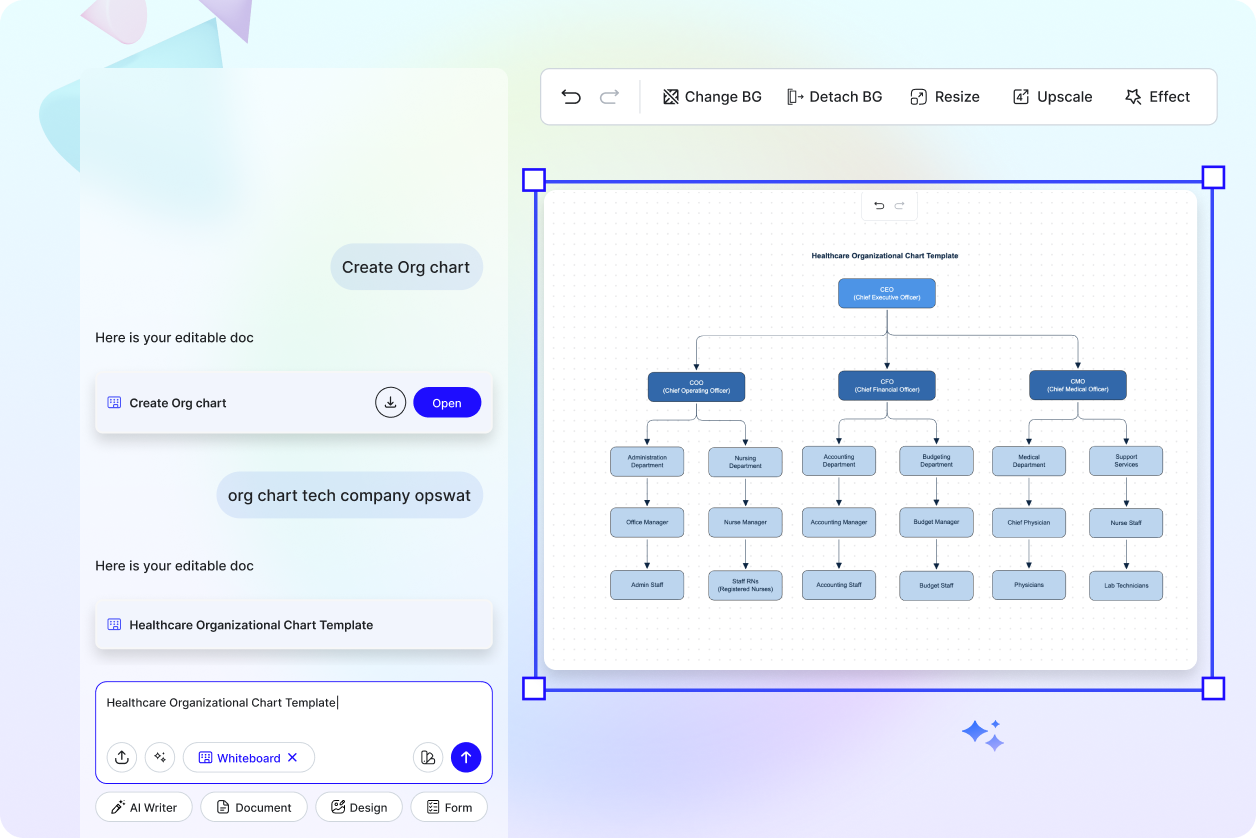Redo an edit in the top toolbar

608,96
